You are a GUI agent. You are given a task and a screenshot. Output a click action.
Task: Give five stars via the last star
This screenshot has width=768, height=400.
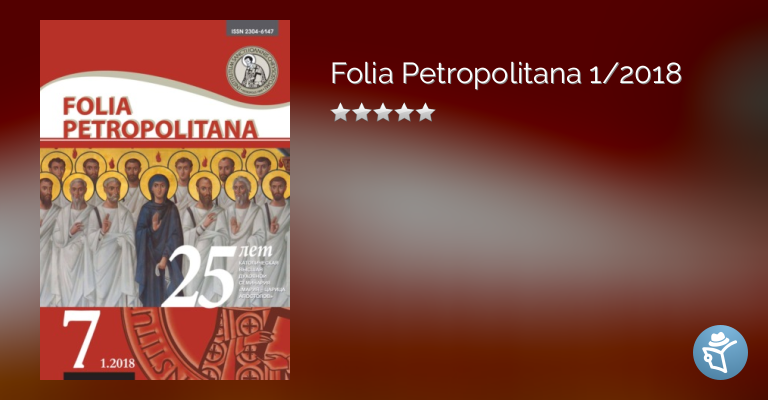(x=426, y=112)
